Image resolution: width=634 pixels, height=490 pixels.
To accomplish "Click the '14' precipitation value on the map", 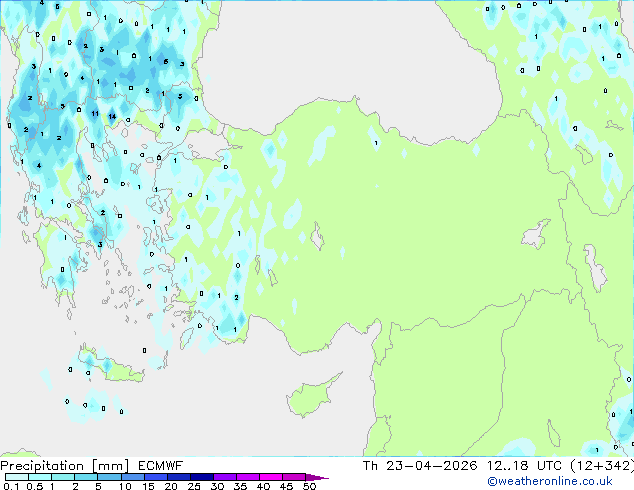I will point(112,116).
